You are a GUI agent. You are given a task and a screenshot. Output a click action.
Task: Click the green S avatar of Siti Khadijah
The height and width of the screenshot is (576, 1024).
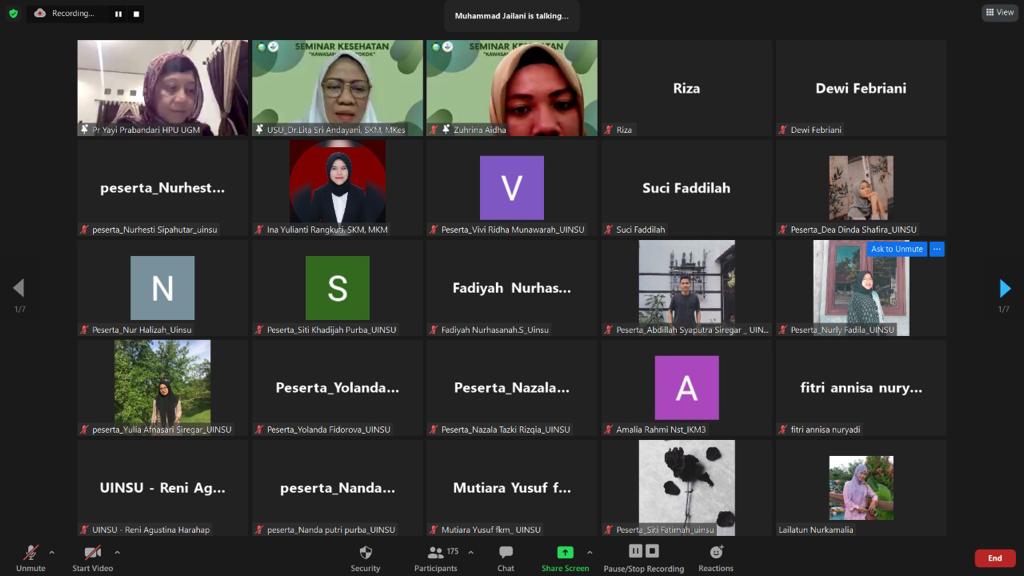click(x=338, y=288)
